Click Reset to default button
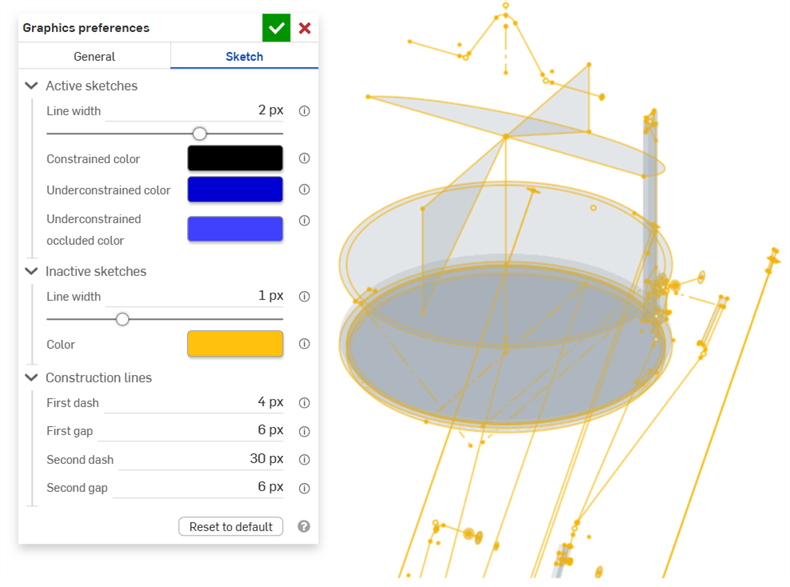The width and height of the screenshot is (790, 587). (231, 527)
